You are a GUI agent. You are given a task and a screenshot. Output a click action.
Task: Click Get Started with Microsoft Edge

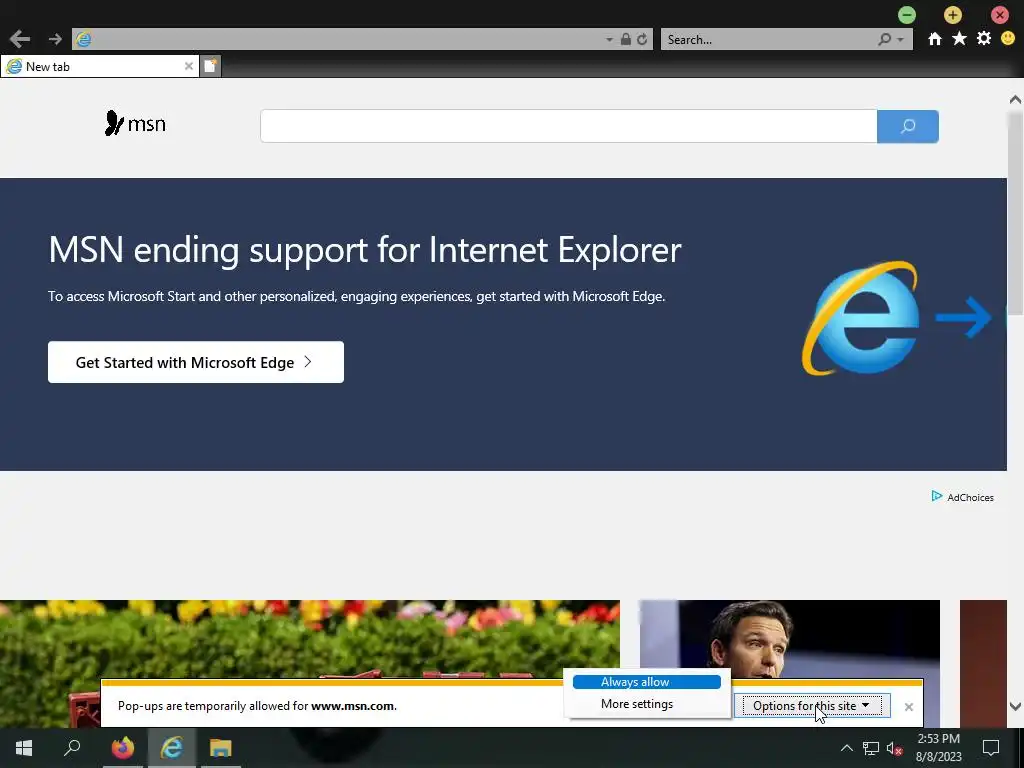click(x=195, y=362)
